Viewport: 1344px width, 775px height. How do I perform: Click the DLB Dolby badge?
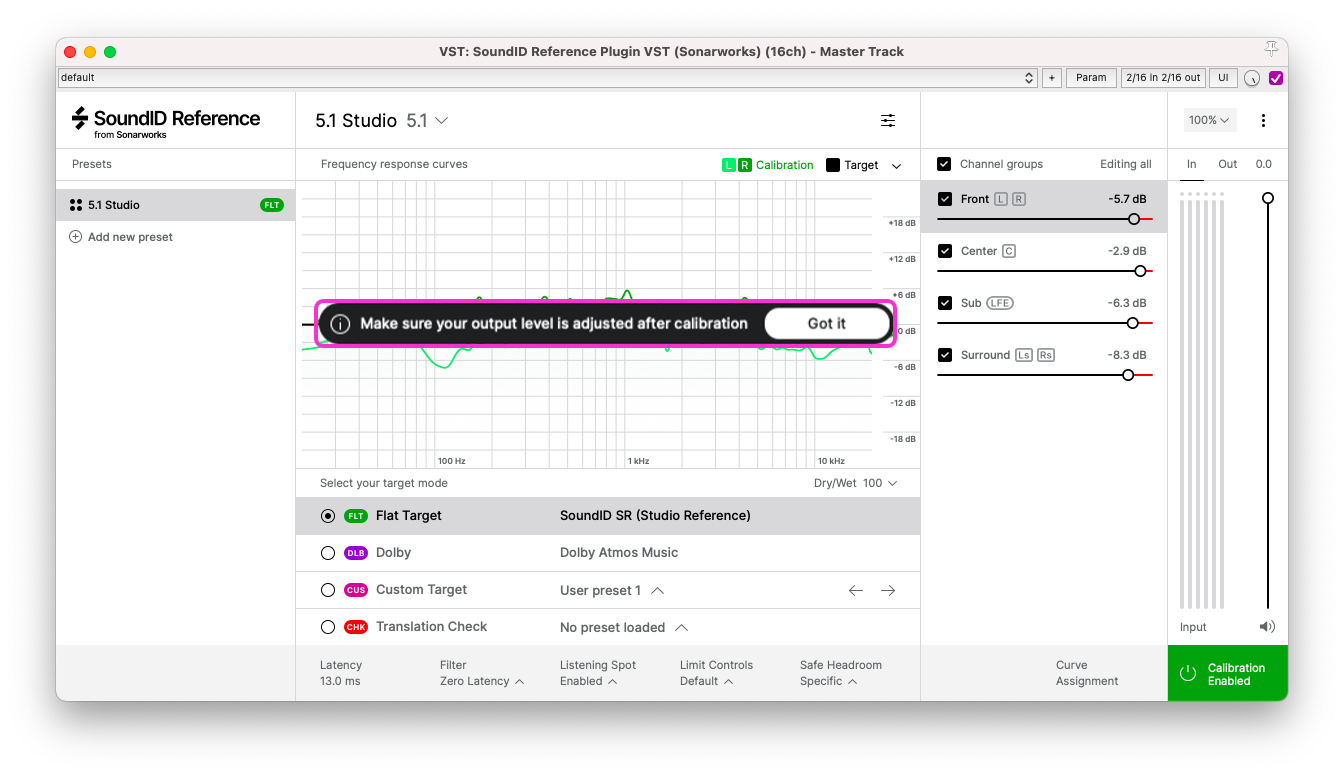pos(356,553)
